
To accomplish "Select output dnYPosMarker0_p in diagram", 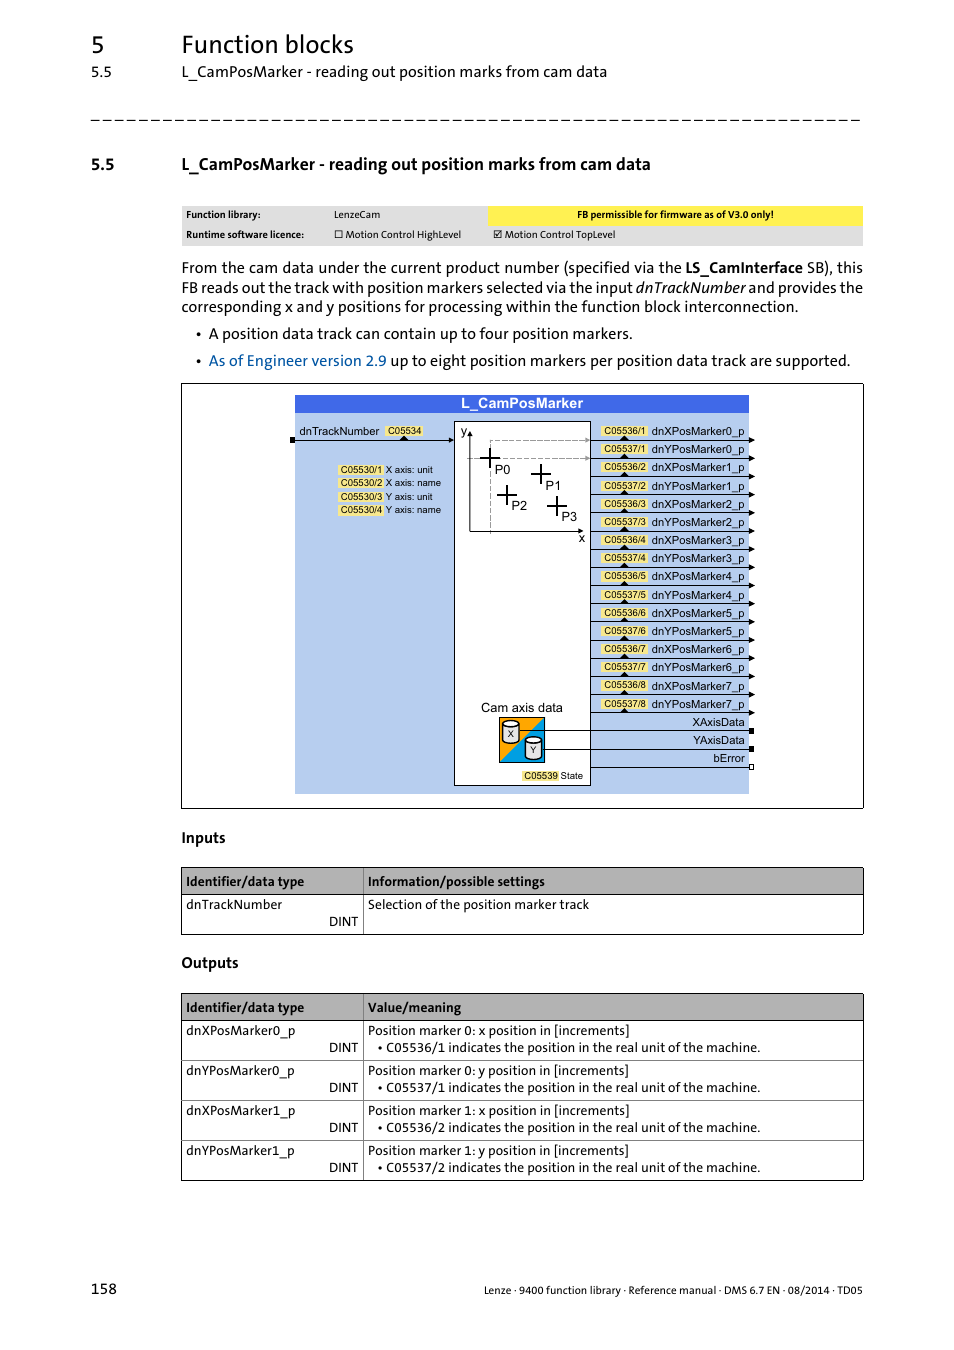I will [698, 450].
